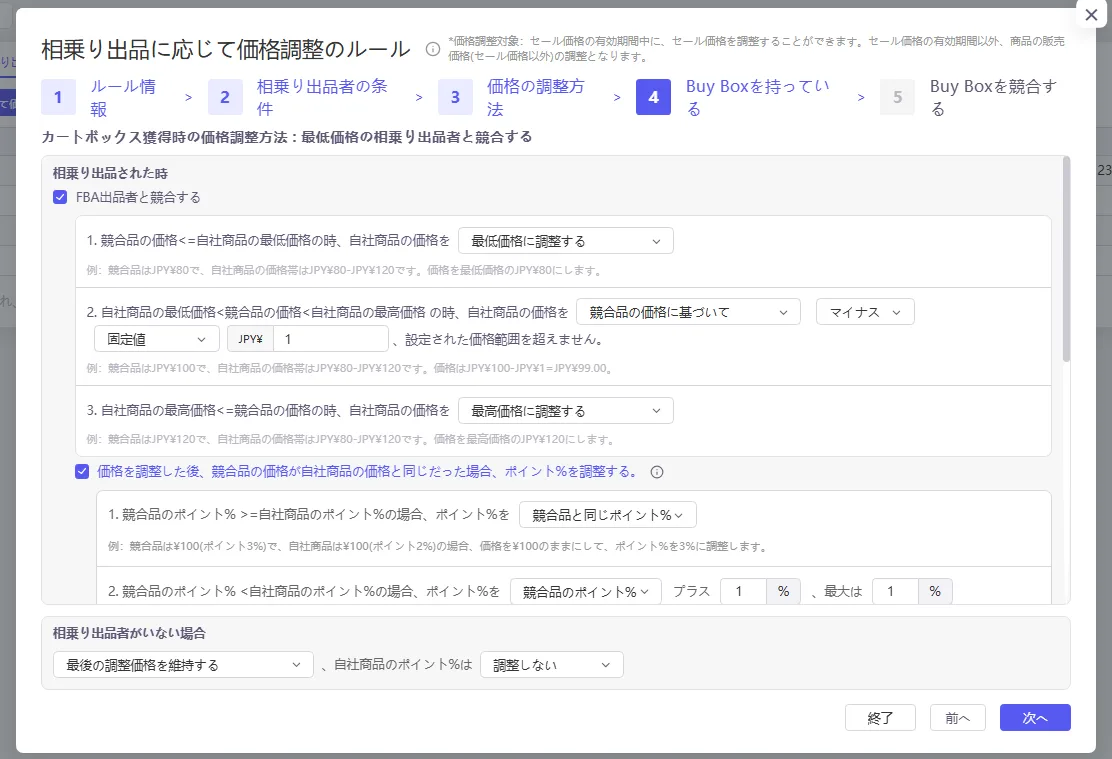Open 競合品の価格に基づいて dropdown
1112x759 pixels.
(x=689, y=312)
